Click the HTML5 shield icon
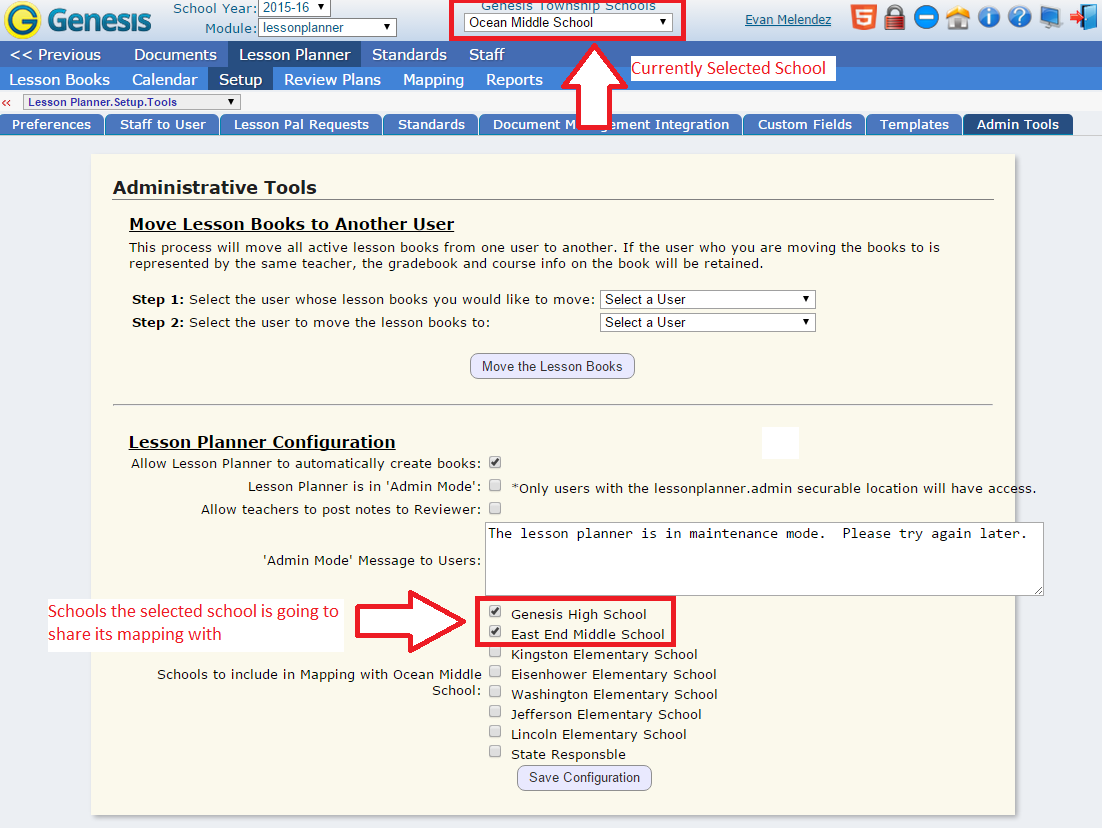Screen dimensions: 1102x828 (863, 17)
